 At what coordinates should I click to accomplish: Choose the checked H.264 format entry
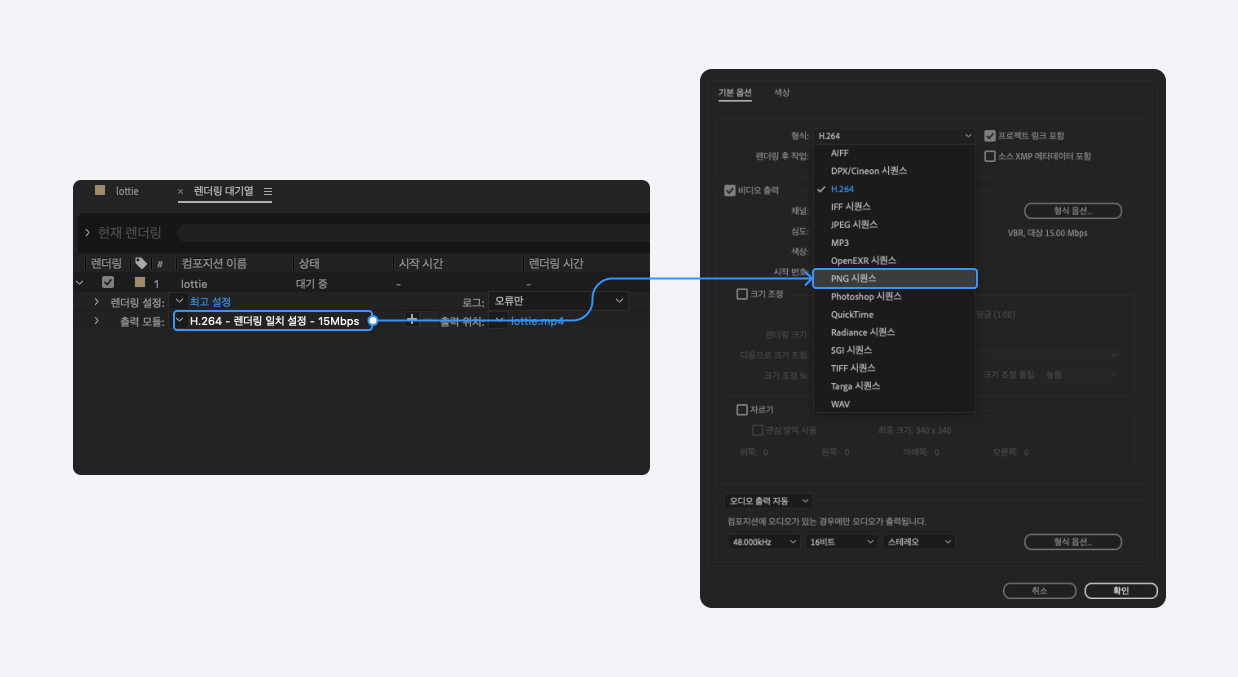pyautogui.click(x=894, y=189)
